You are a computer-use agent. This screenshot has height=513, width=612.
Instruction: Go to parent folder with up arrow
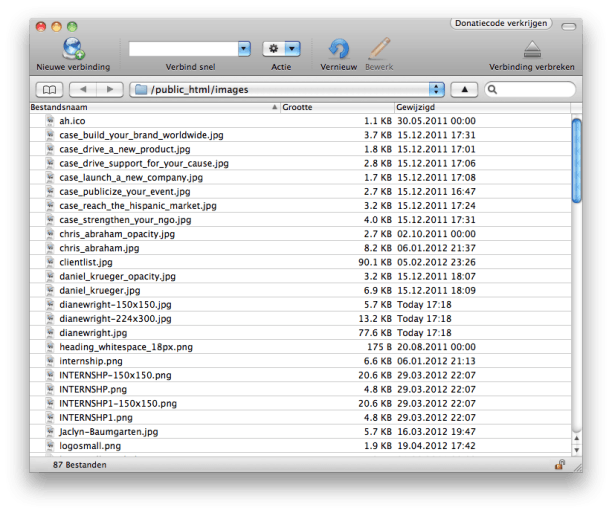pos(464,89)
